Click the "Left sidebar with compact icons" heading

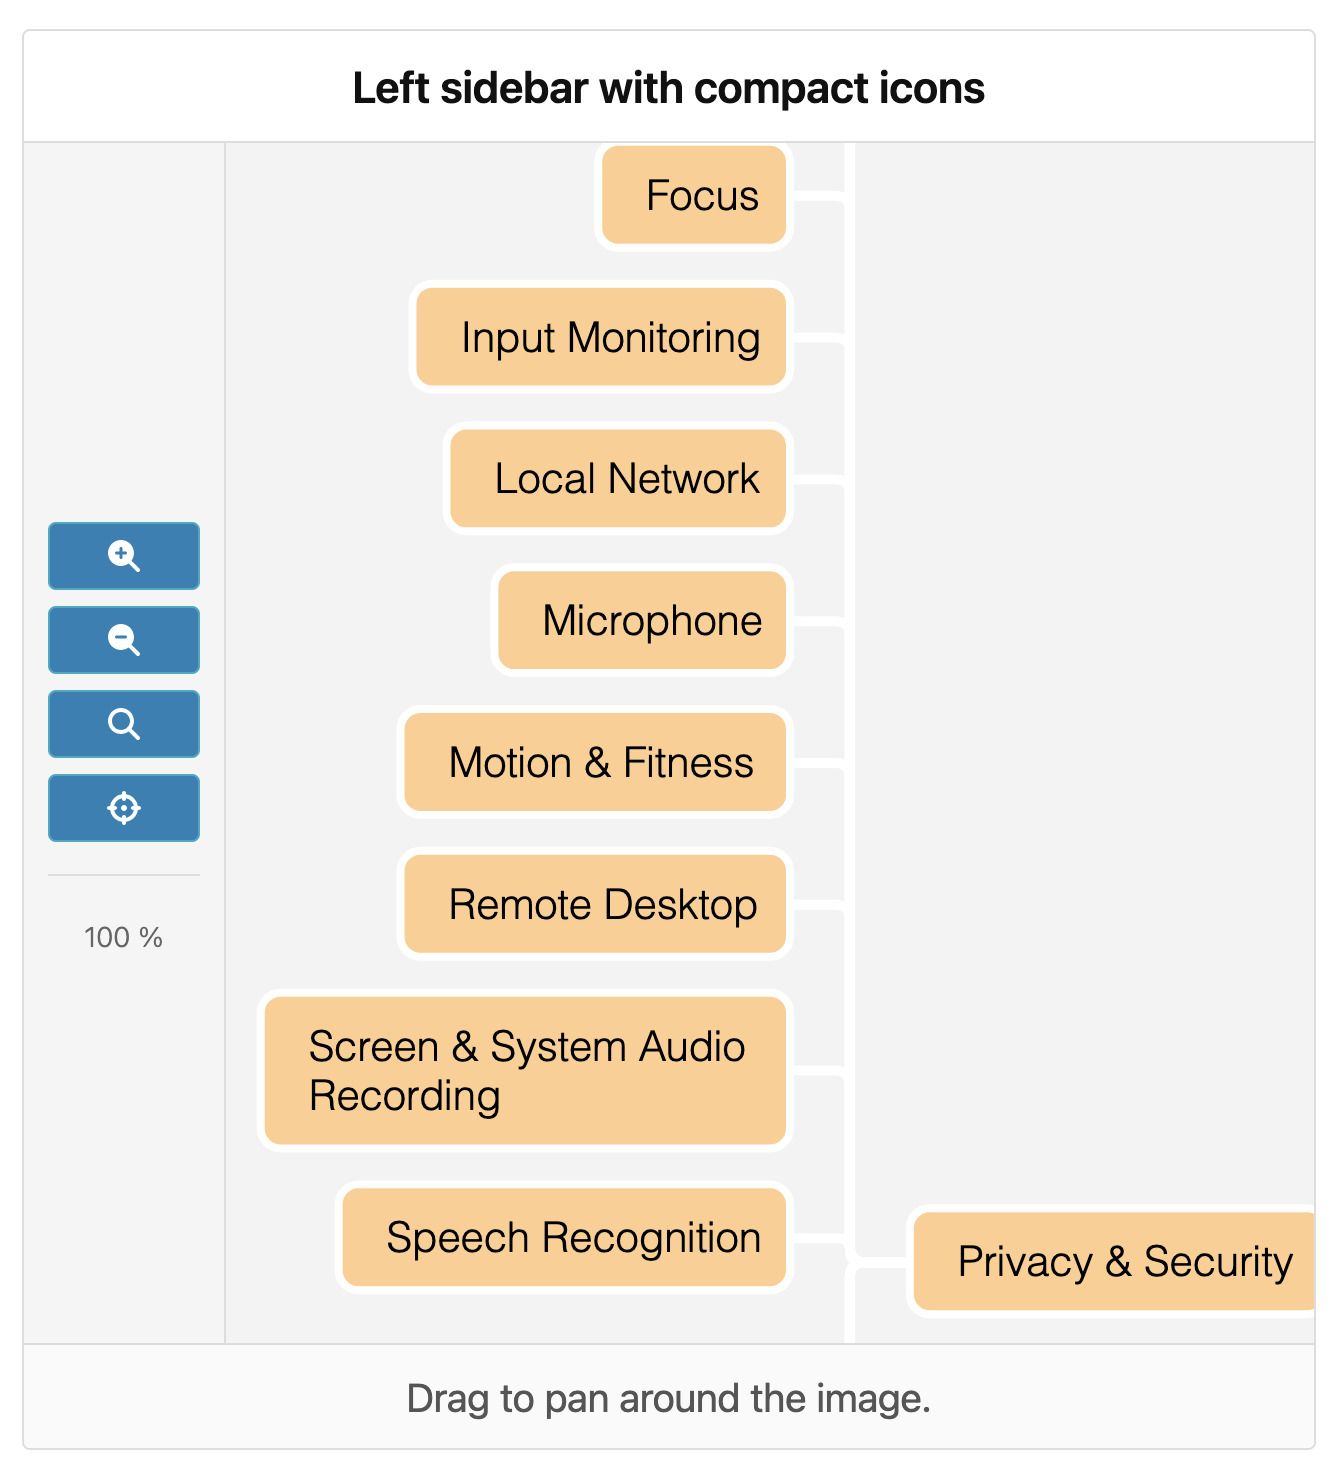668,88
